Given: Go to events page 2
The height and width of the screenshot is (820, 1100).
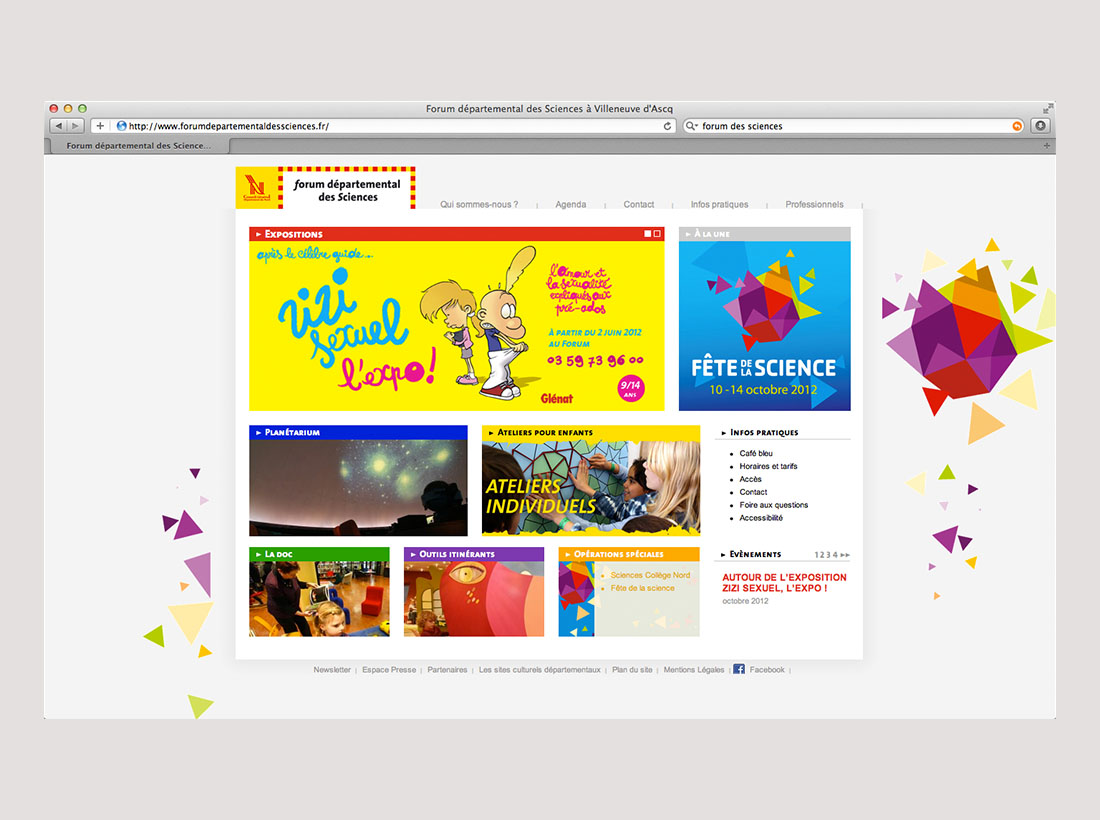Looking at the screenshot, I should tap(822, 555).
